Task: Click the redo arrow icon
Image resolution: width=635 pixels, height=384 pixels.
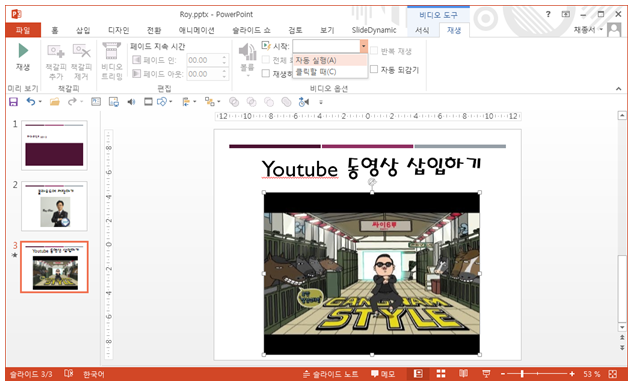Action: [72, 102]
